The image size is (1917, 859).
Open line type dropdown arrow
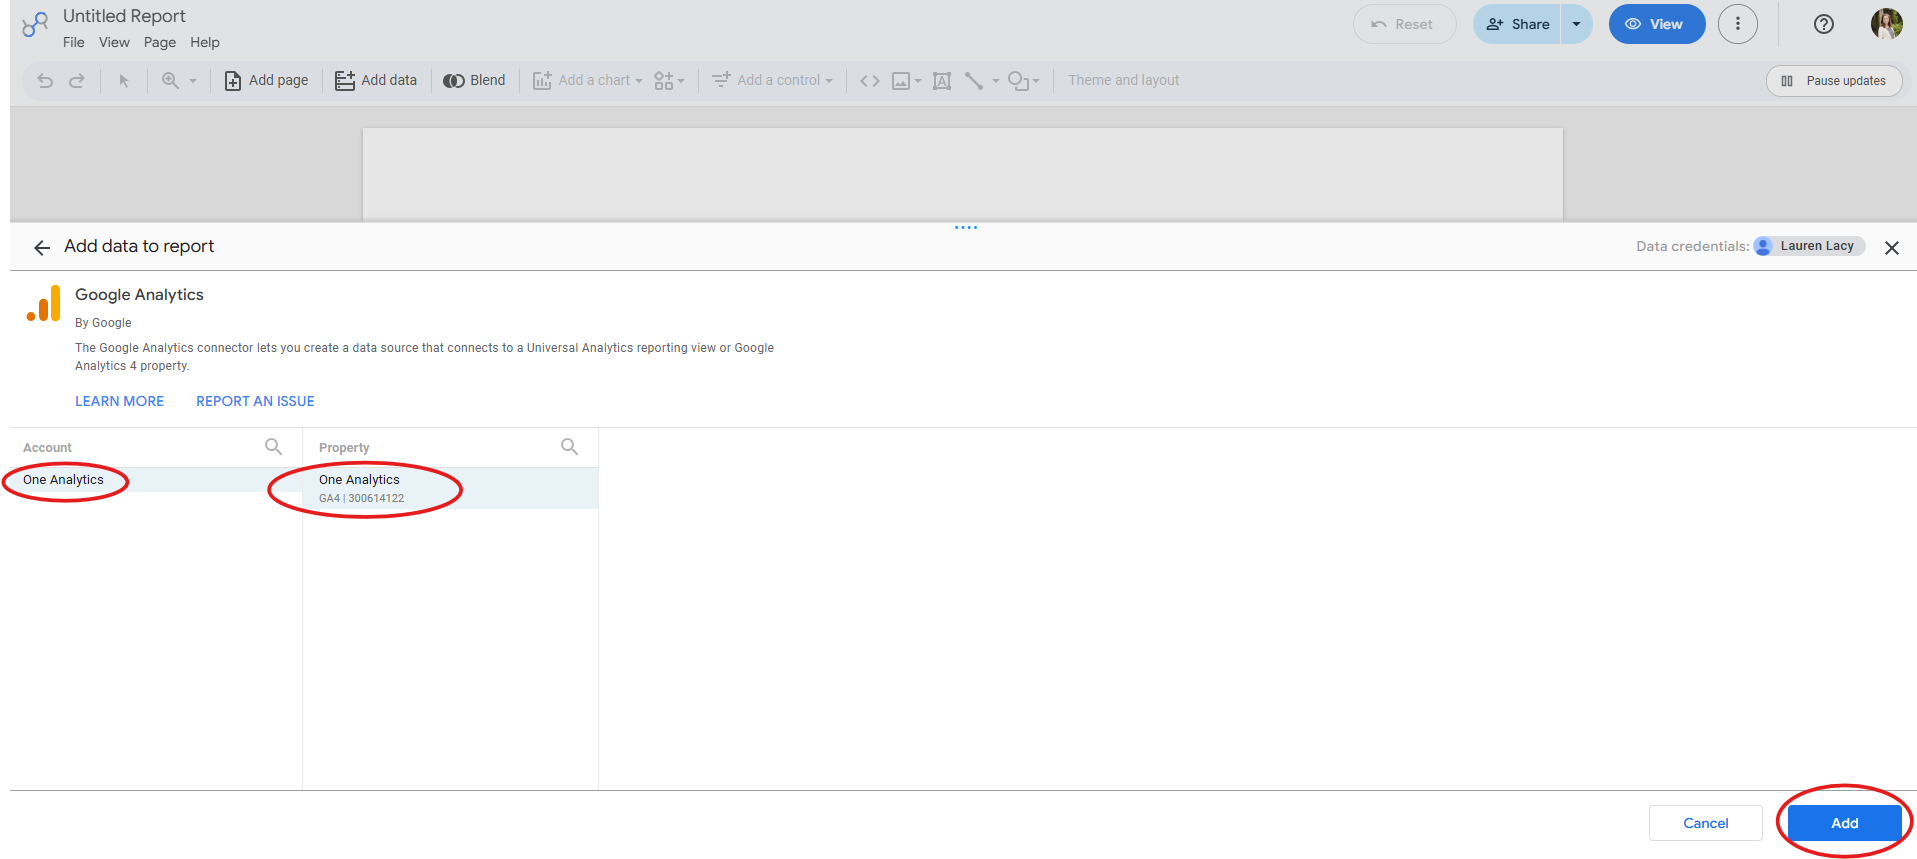click(996, 81)
